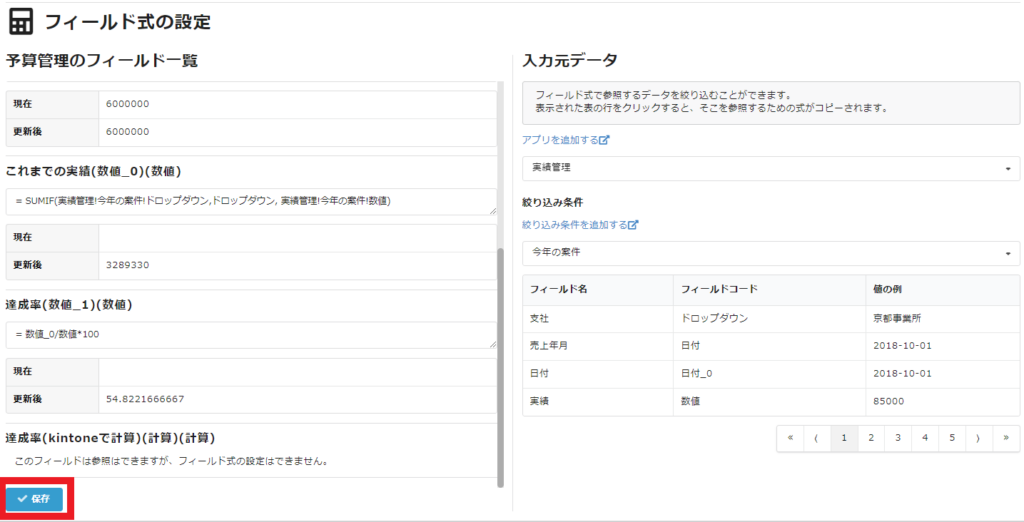Select pagination page 4
The width and height of the screenshot is (1024, 522).
[925, 438]
